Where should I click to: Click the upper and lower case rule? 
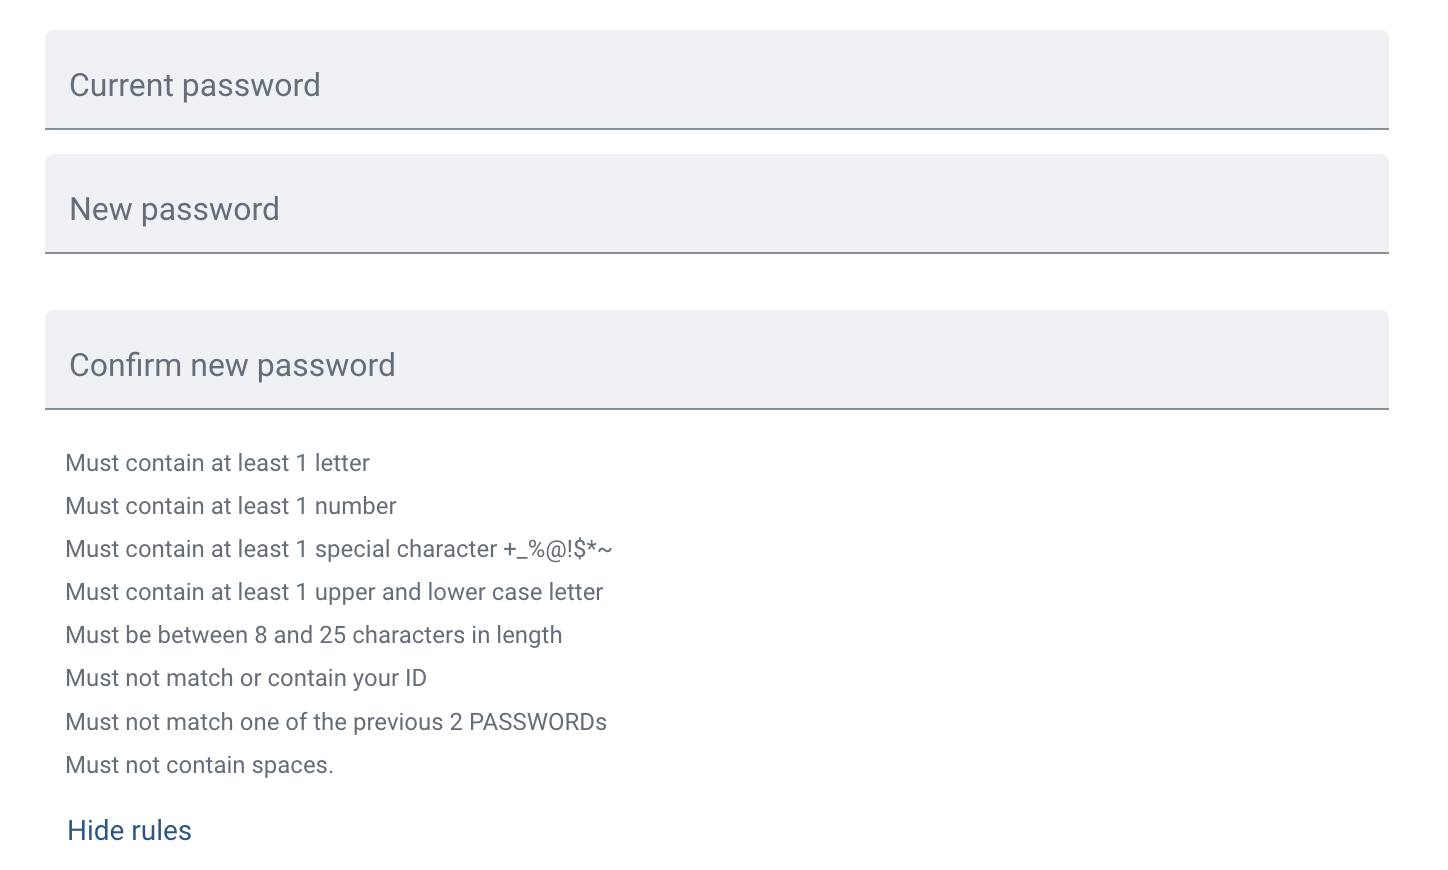(x=333, y=592)
